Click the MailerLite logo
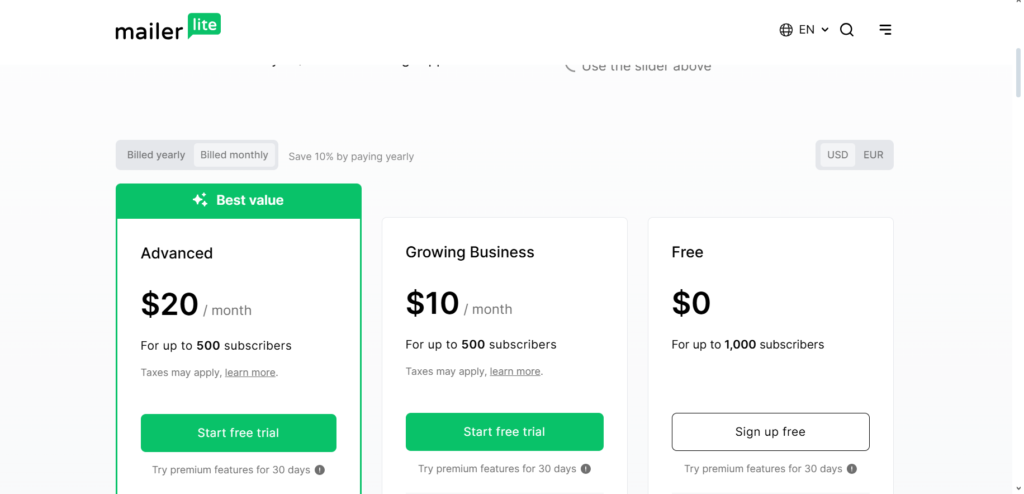The height and width of the screenshot is (494, 1024). coord(168,27)
